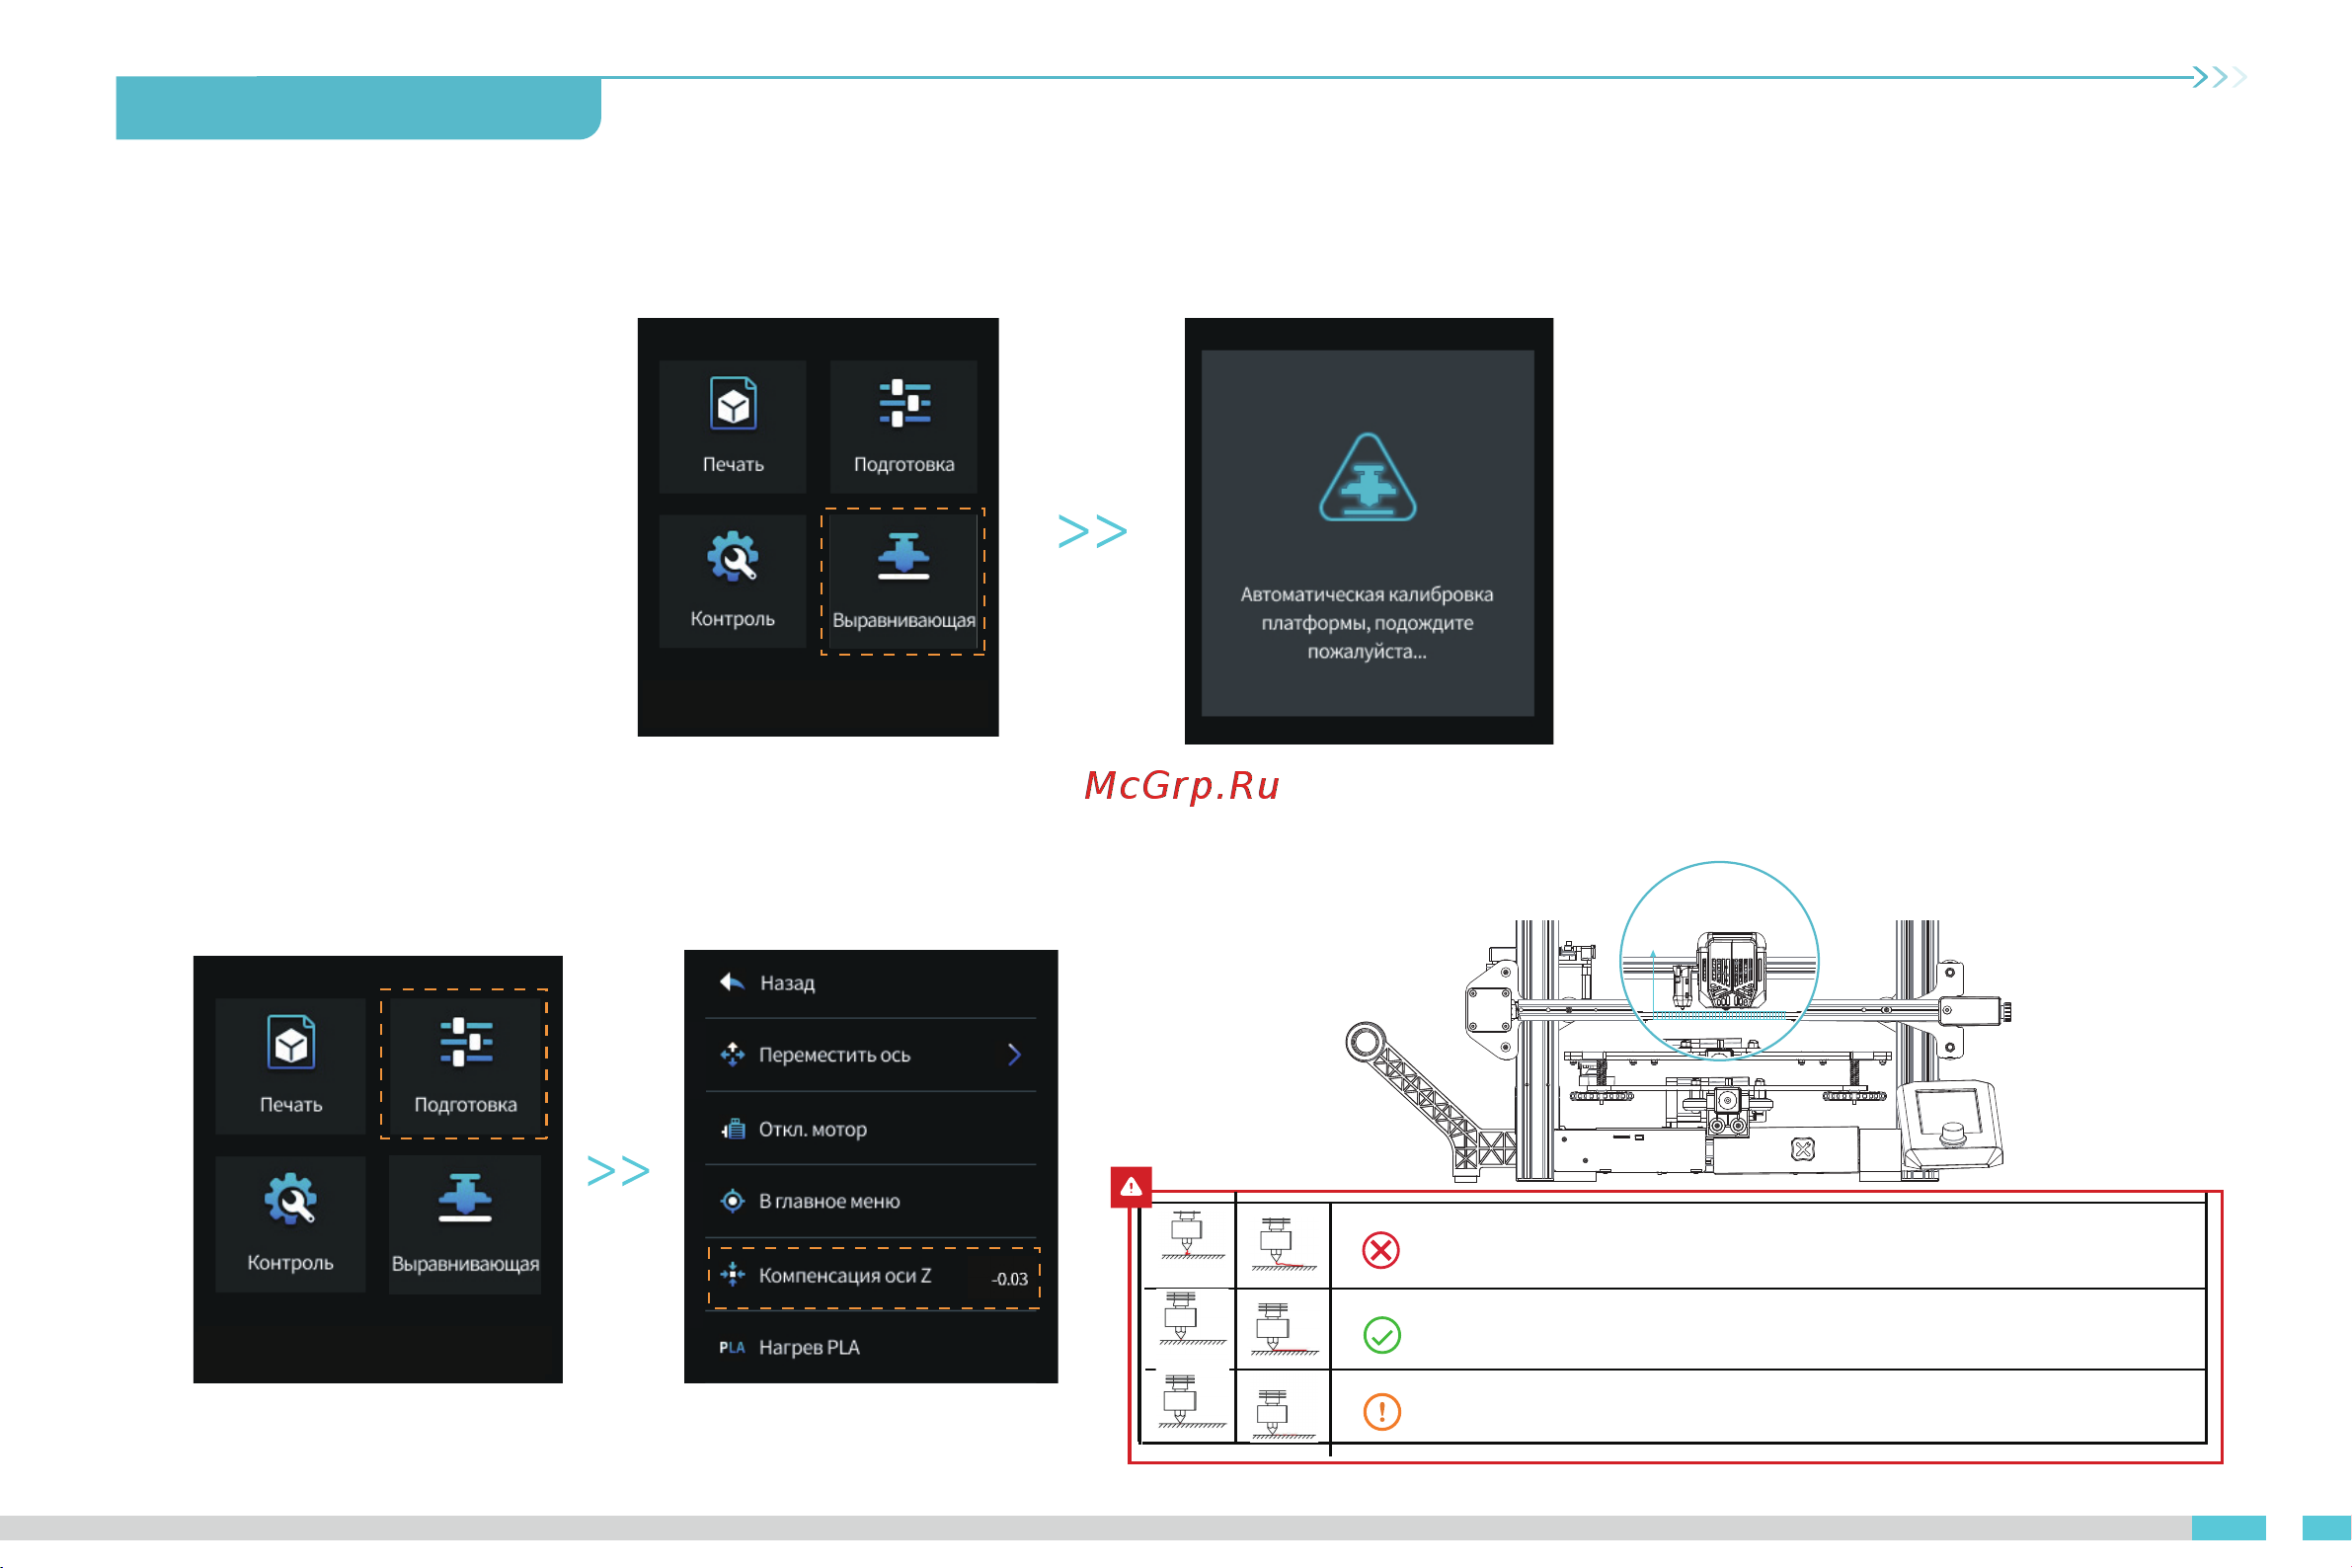Tap Подготовка tile in the bottom-left printer menu
The image size is (2352, 1568).
coord(464,1064)
